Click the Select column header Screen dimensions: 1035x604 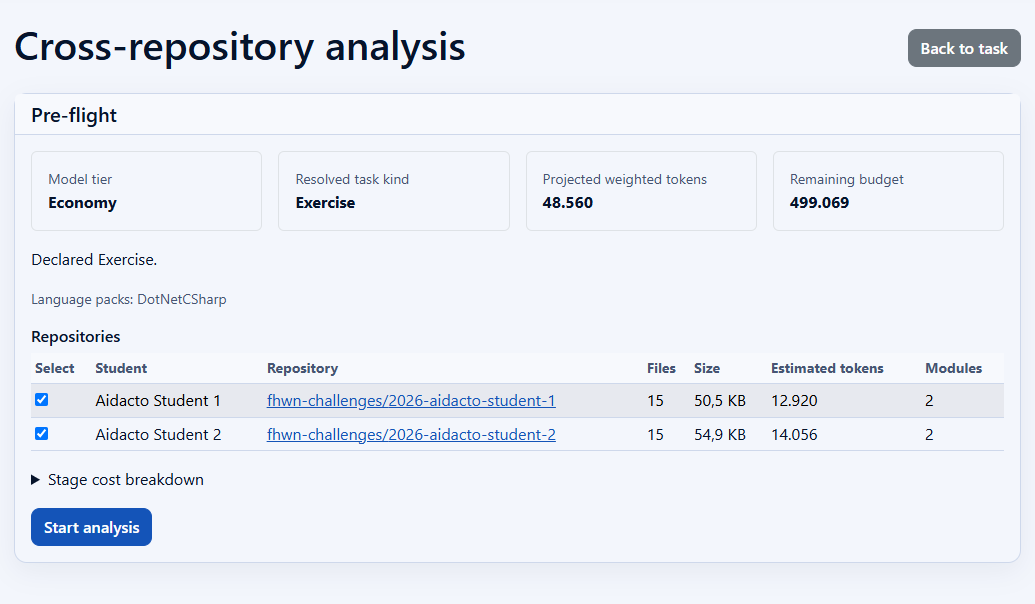pos(55,368)
